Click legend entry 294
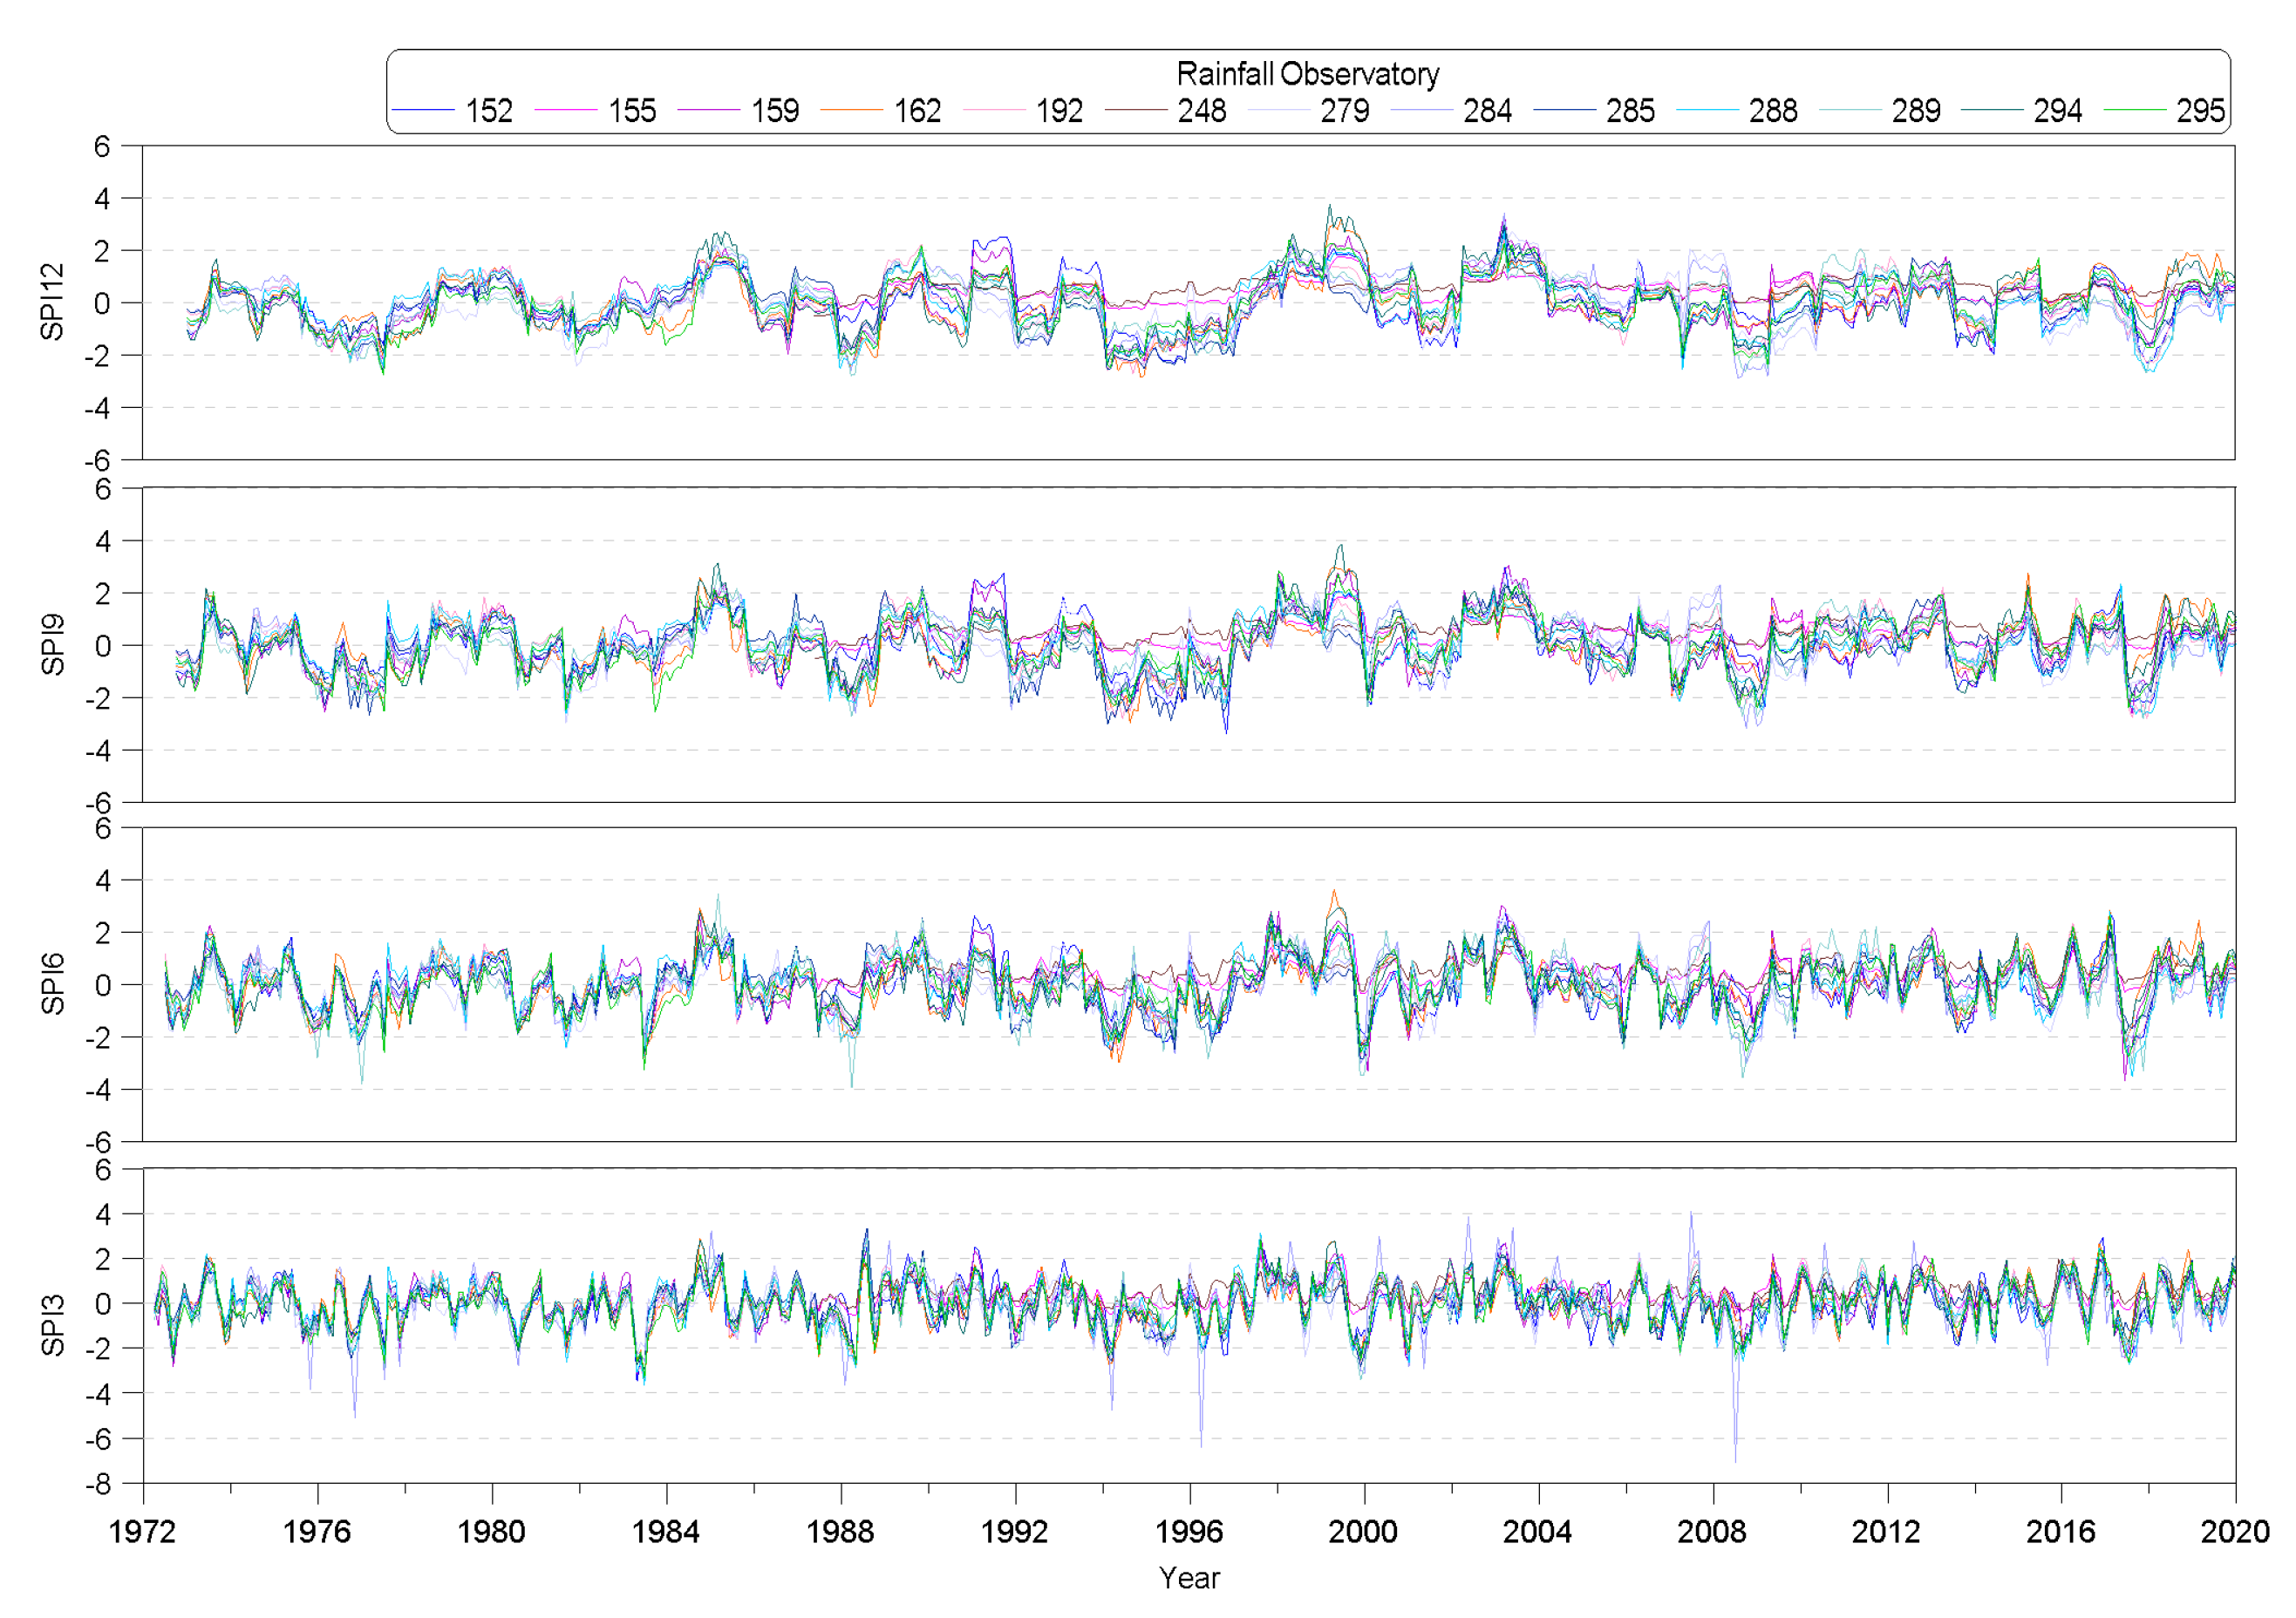The image size is (2296, 1618). [2058, 110]
